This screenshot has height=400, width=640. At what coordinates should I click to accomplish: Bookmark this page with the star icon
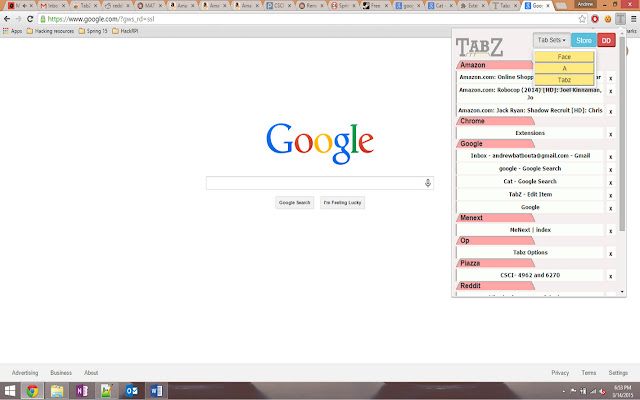(582, 19)
